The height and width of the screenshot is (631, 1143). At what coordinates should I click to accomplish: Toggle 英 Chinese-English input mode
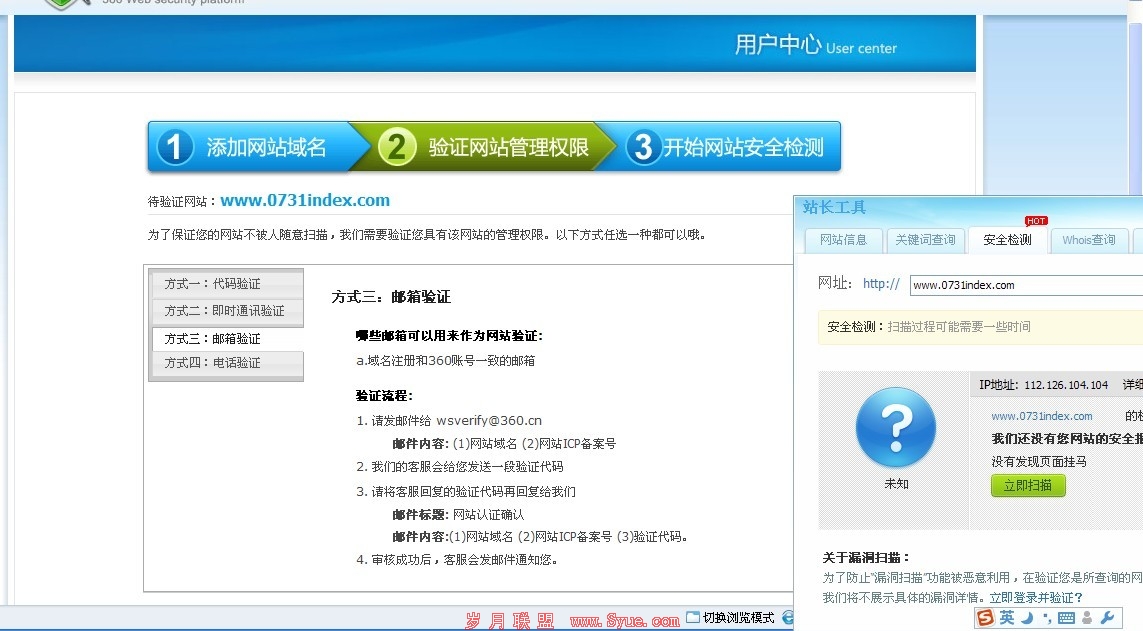[1006, 618]
